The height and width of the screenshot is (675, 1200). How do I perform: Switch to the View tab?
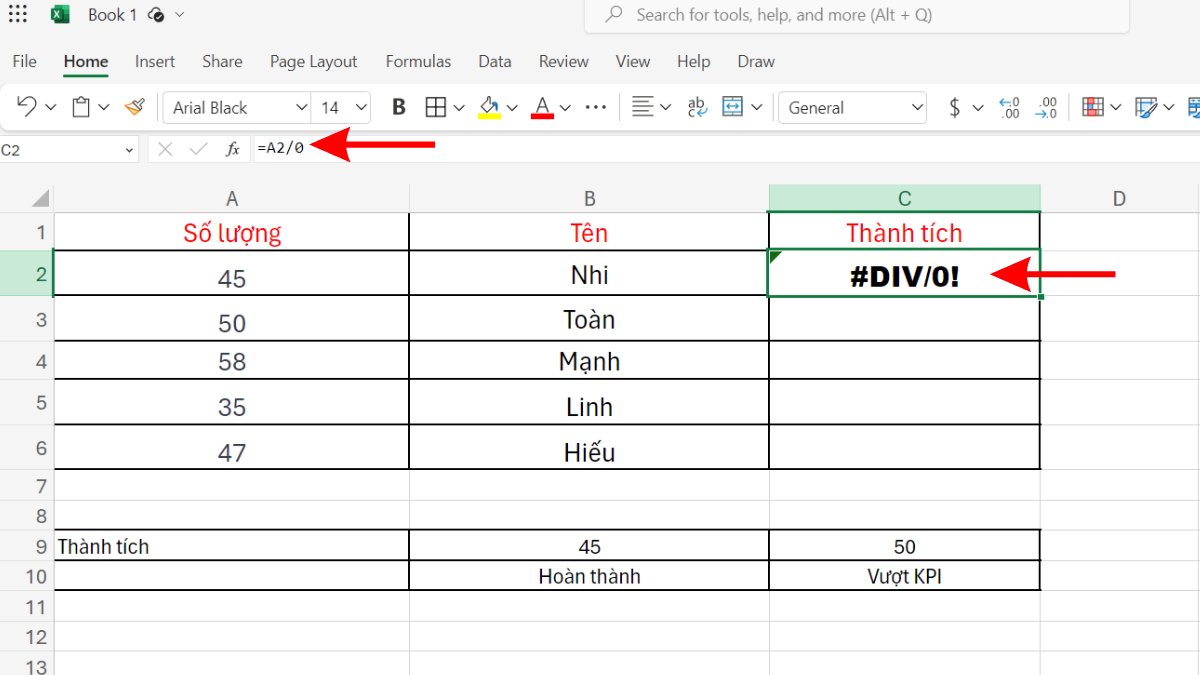pos(633,61)
